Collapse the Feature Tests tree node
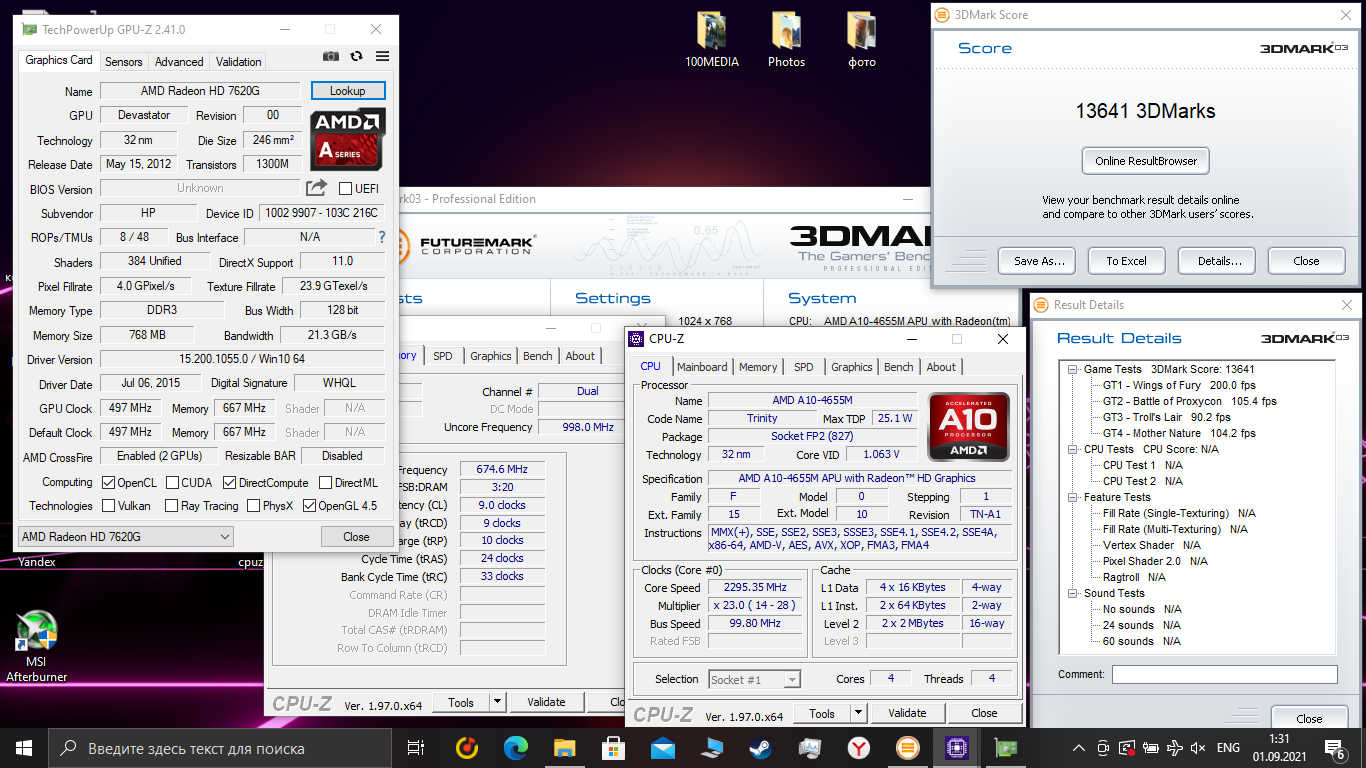The width and height of the screenshot is (1366, 768). (x=1075, y=497)
